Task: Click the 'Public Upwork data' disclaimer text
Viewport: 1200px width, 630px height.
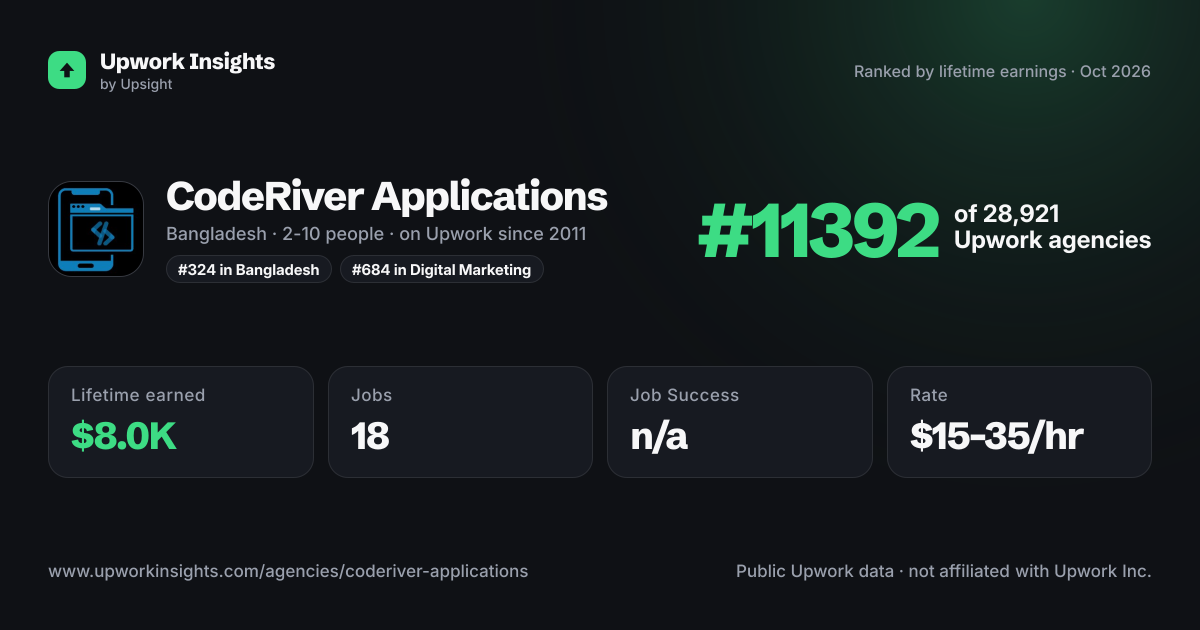Action: 944,572
